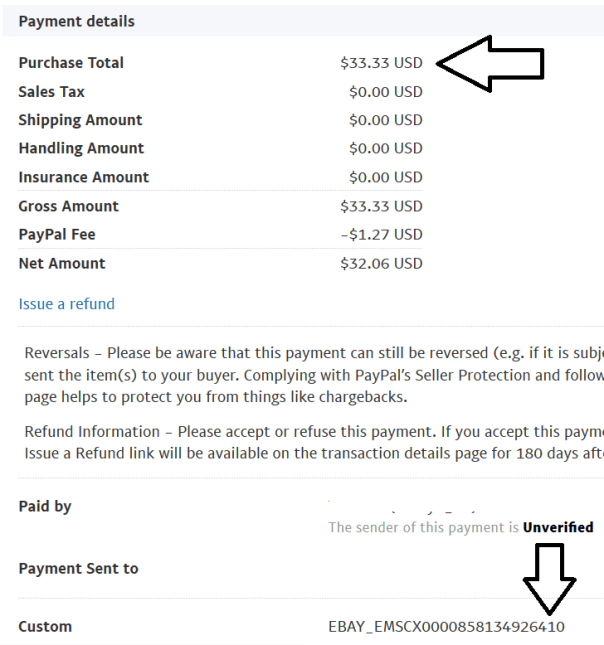Click the Purchase Total label
This screenshot has width=604, height=645.
point(71,63)
